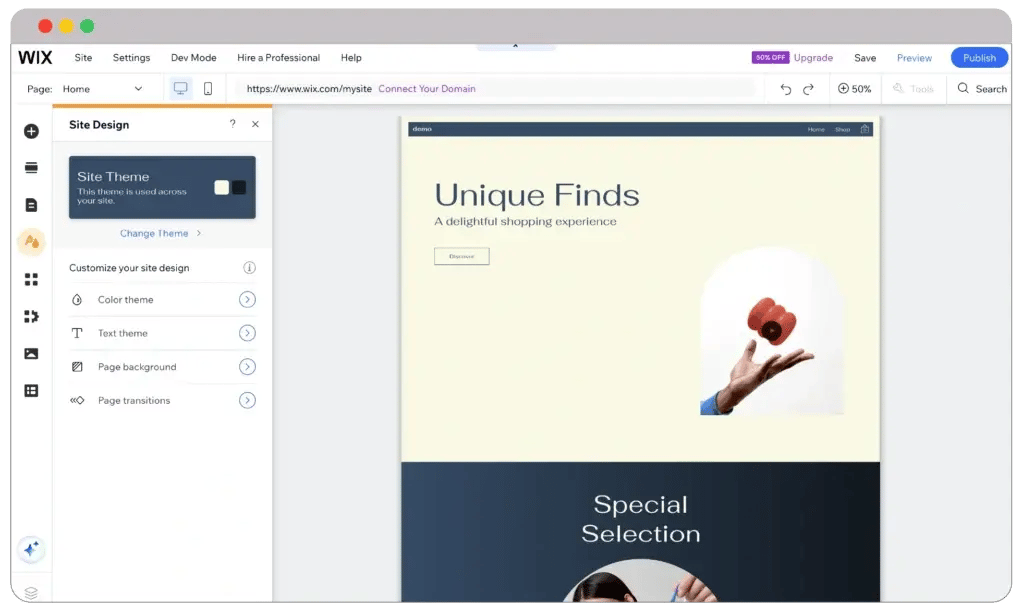The image size is (1024, 615).
Task: Open the Add Apps grid icon
Action: pos(31,279)
